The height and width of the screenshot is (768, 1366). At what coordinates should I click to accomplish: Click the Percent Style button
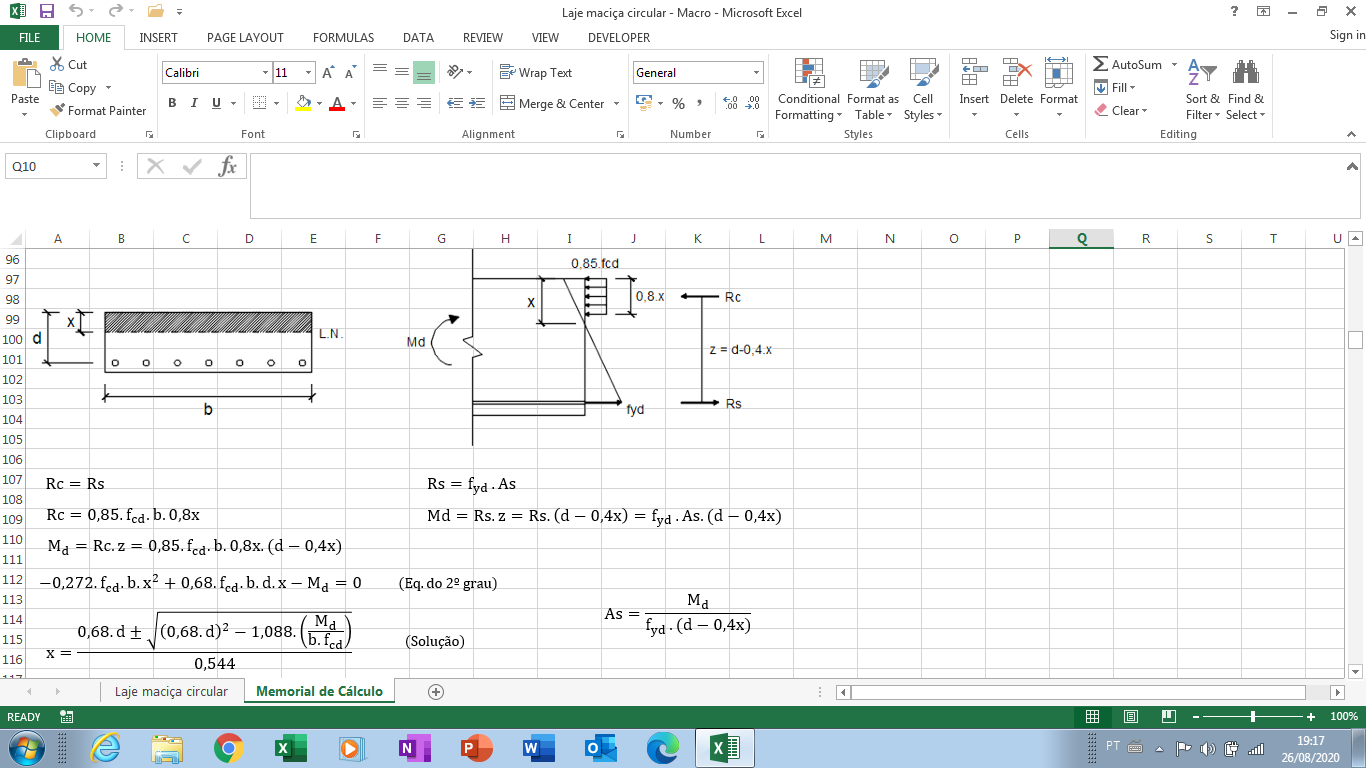678,103
